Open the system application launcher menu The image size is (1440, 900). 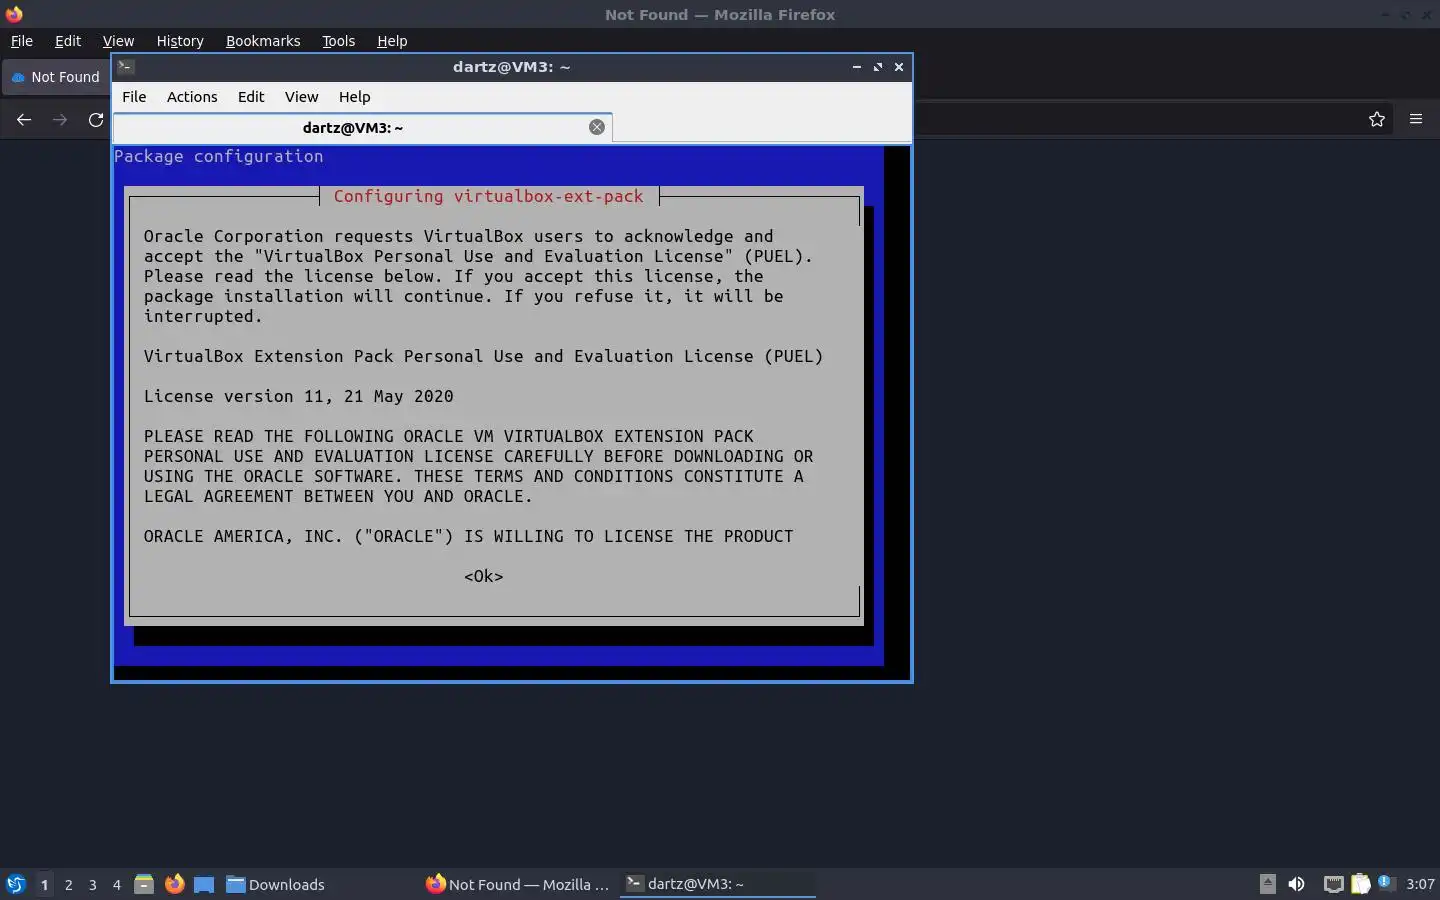[x=16, y=884]
